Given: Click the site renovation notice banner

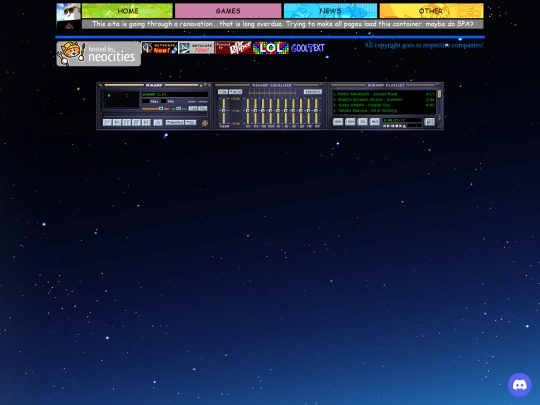Looking at the screenshot, I should [283, 24].
